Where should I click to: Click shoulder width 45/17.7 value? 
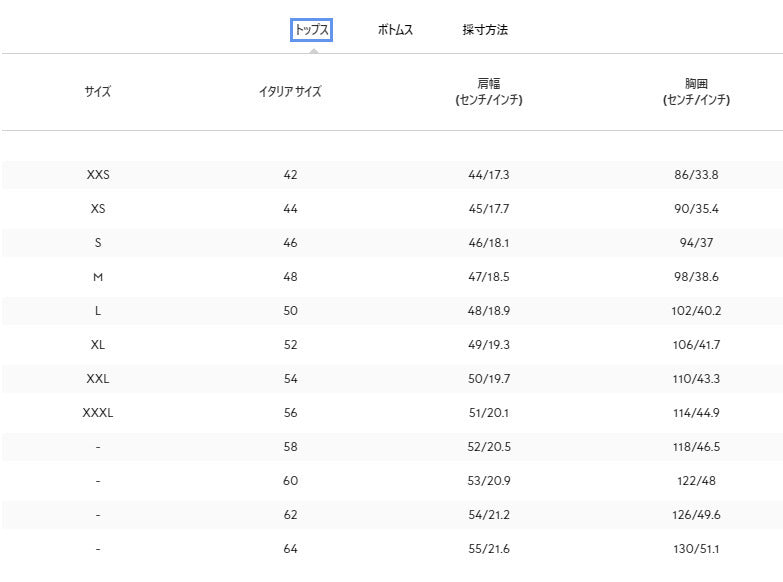pos(489,209)
